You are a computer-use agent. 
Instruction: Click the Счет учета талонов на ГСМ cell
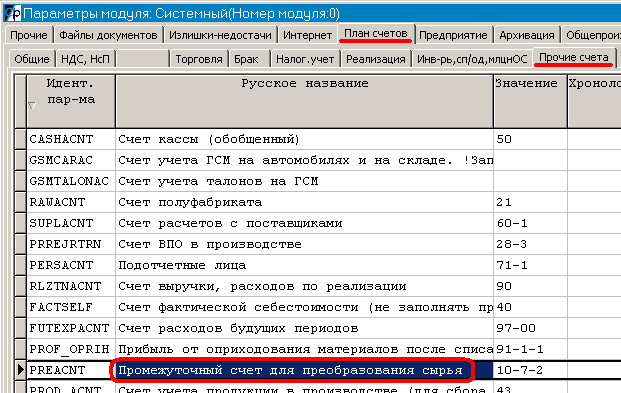point(304,181)
